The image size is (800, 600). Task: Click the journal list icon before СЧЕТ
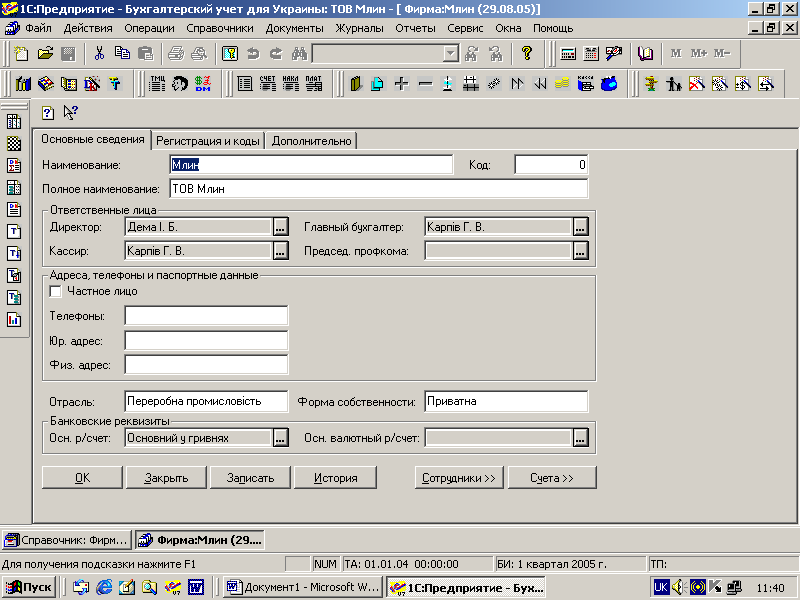click(245, 83)
